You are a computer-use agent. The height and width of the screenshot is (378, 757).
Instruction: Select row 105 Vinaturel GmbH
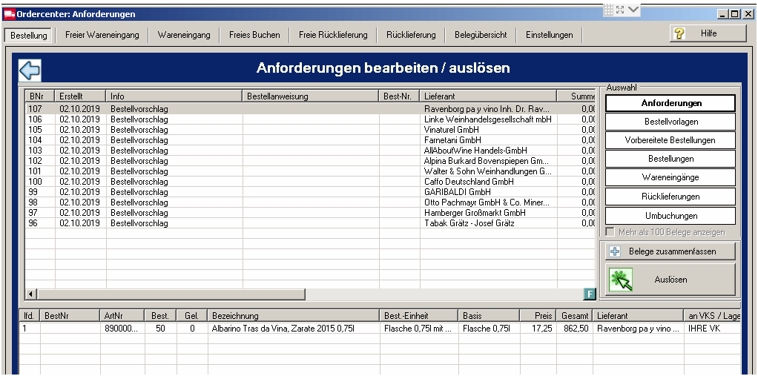(x=310, y=130)
